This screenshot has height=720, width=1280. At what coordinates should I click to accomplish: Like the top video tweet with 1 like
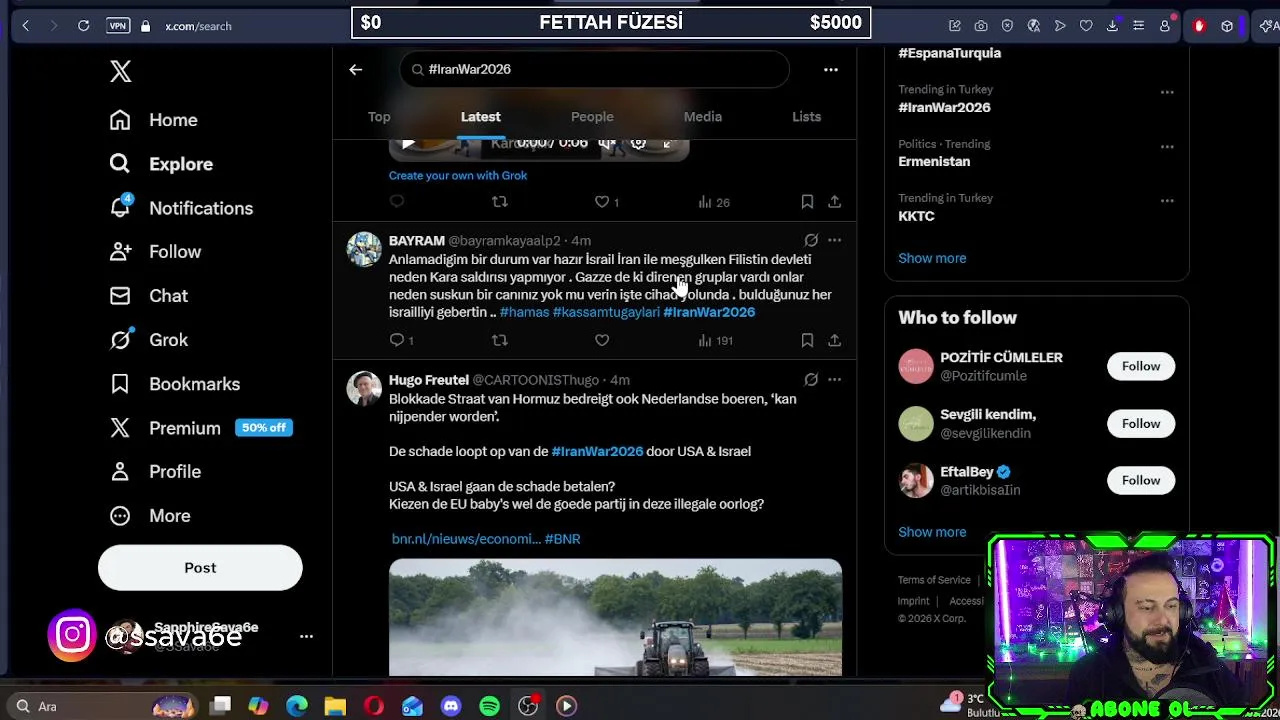click(x=607, y=202)
